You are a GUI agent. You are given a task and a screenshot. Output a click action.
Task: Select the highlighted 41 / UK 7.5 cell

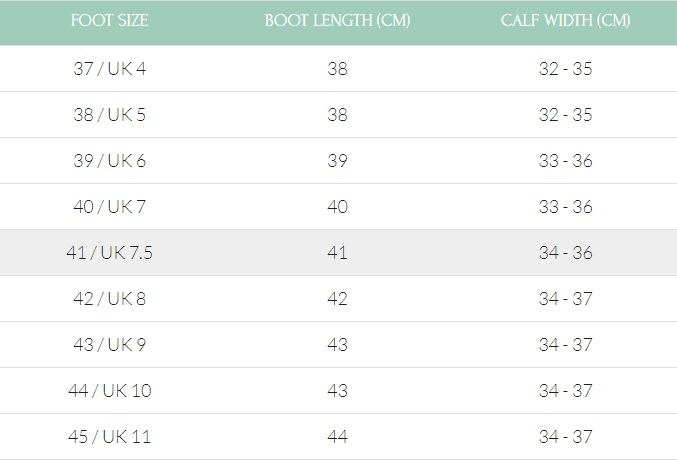[x=110, y=253]
